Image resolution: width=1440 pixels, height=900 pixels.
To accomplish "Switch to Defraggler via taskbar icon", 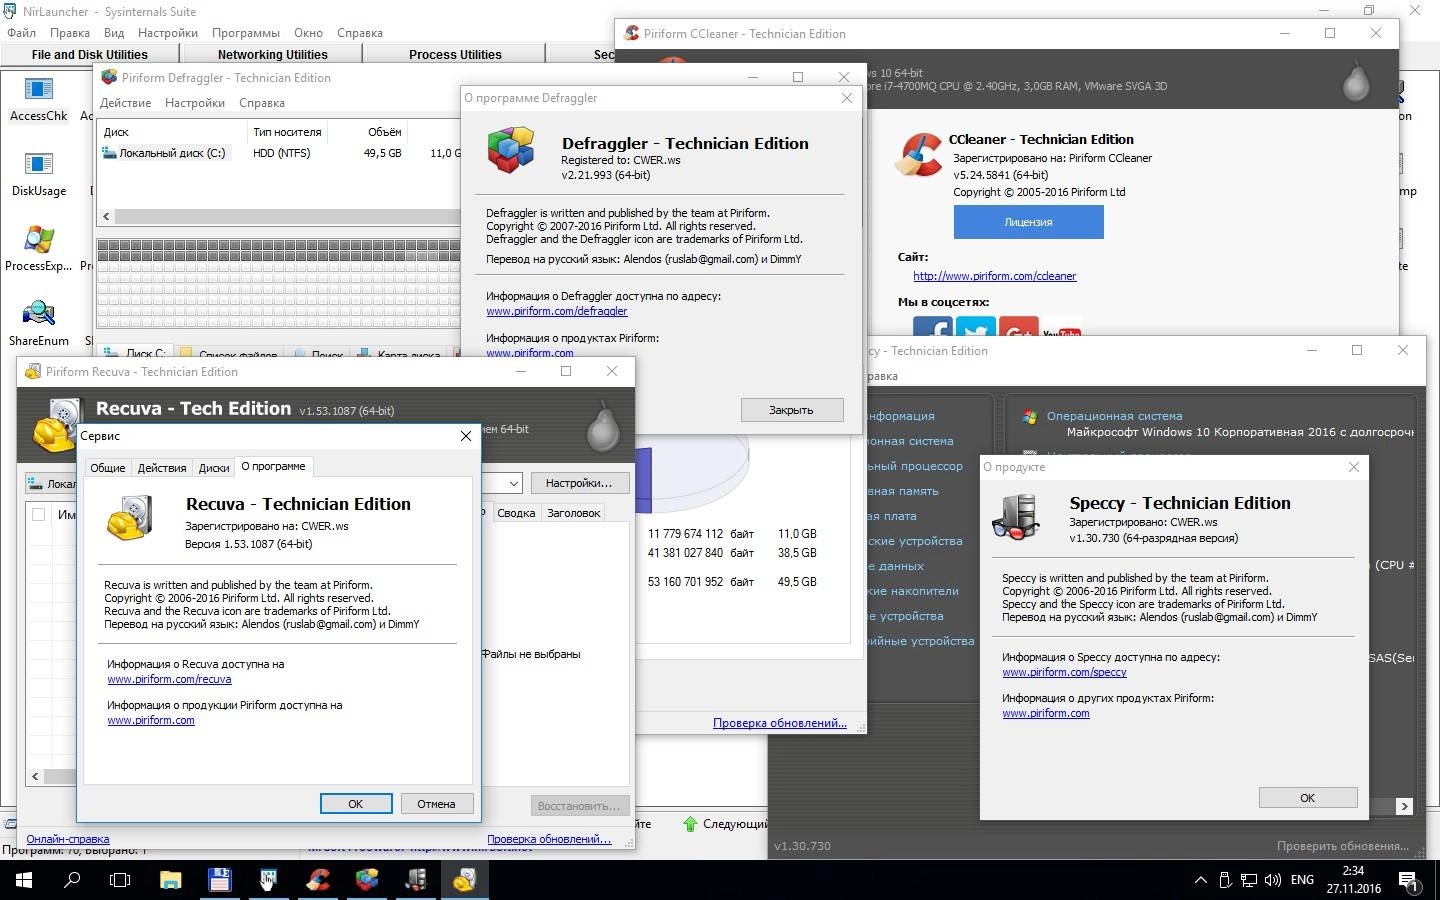I will [x=367, y=880].
